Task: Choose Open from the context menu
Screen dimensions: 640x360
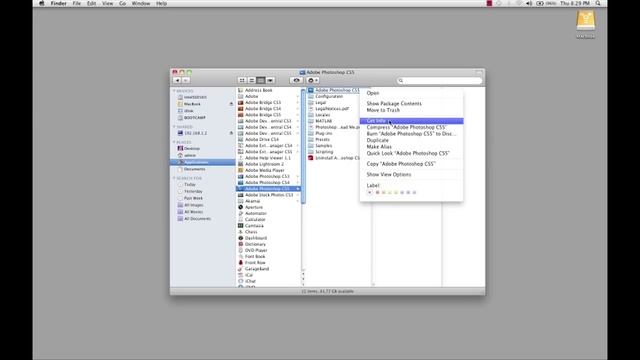Action: (x=411, y=93)
